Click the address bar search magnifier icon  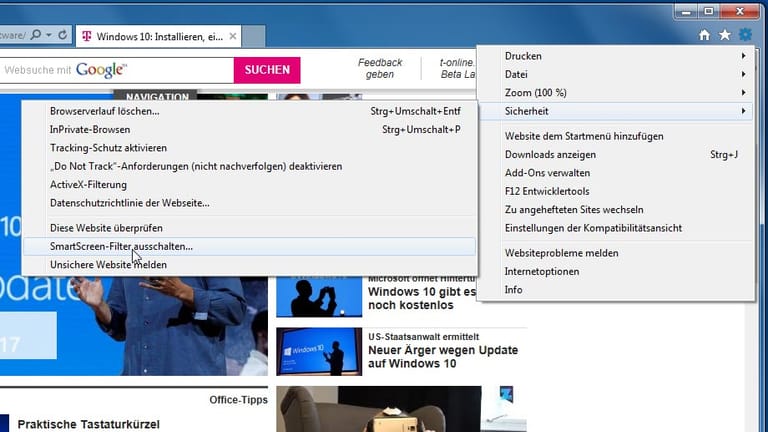tap(36, 35)
